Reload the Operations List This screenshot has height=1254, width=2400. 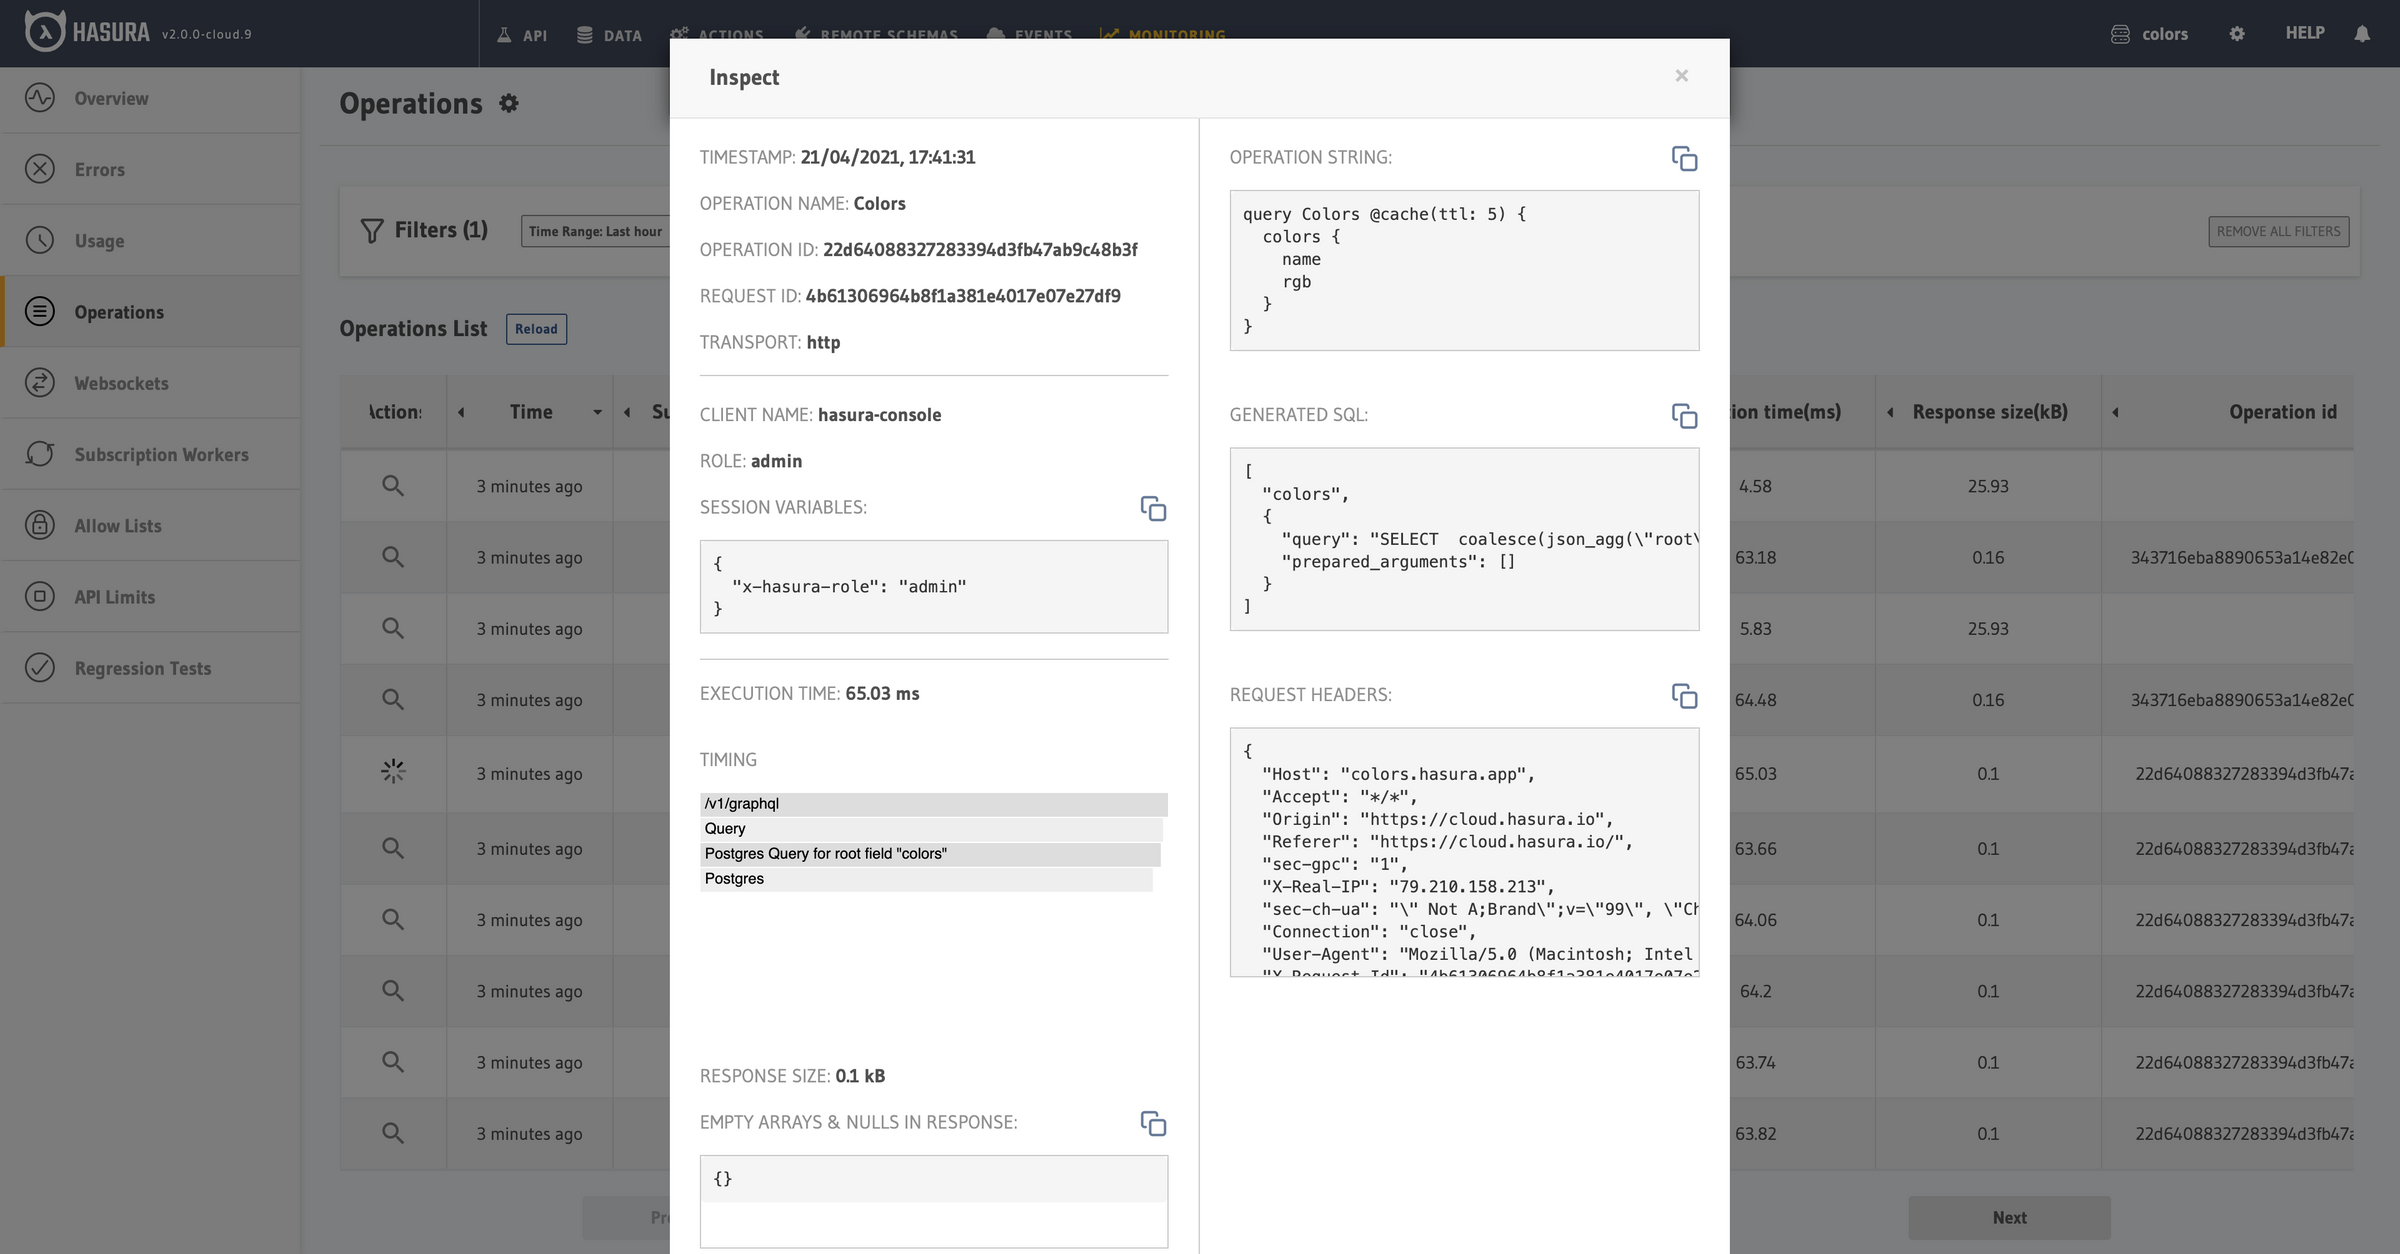coord(536,328)
